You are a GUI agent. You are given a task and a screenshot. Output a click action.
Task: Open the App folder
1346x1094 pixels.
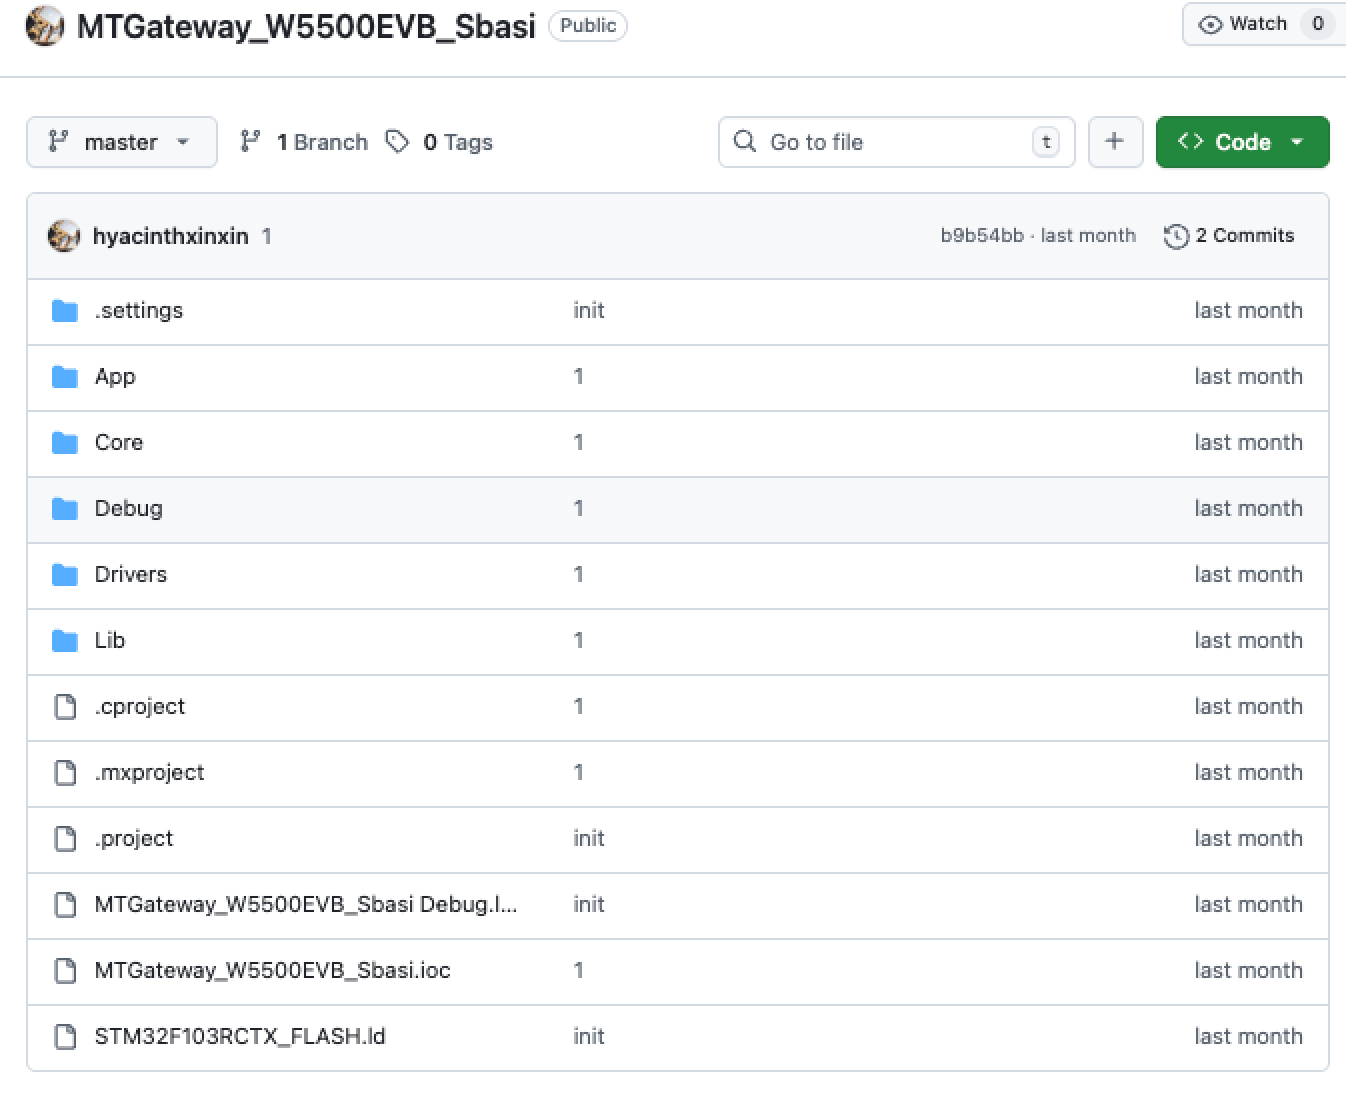(x=115, y=377)
